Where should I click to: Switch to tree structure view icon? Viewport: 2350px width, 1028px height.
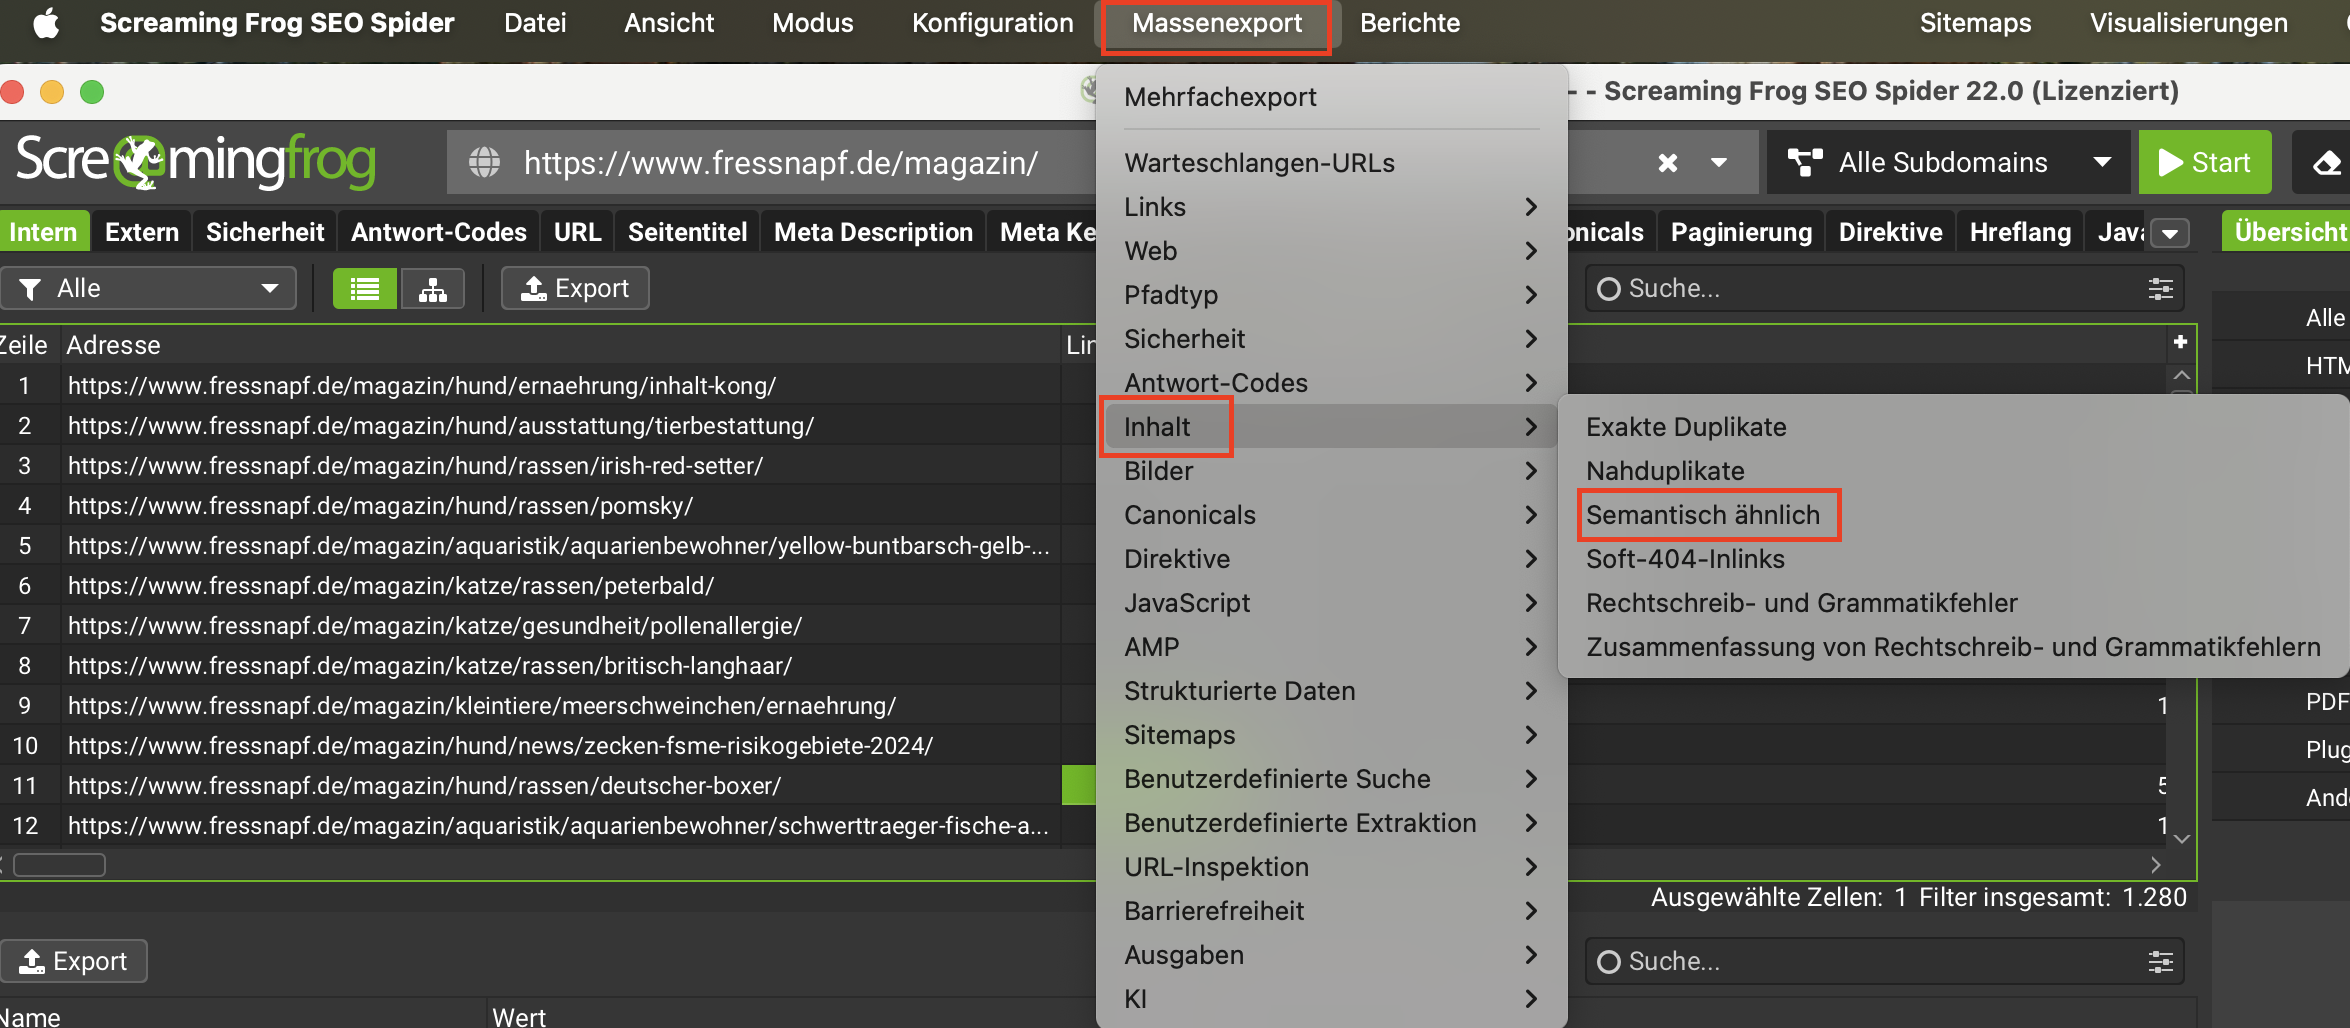(x=433, y=289)
